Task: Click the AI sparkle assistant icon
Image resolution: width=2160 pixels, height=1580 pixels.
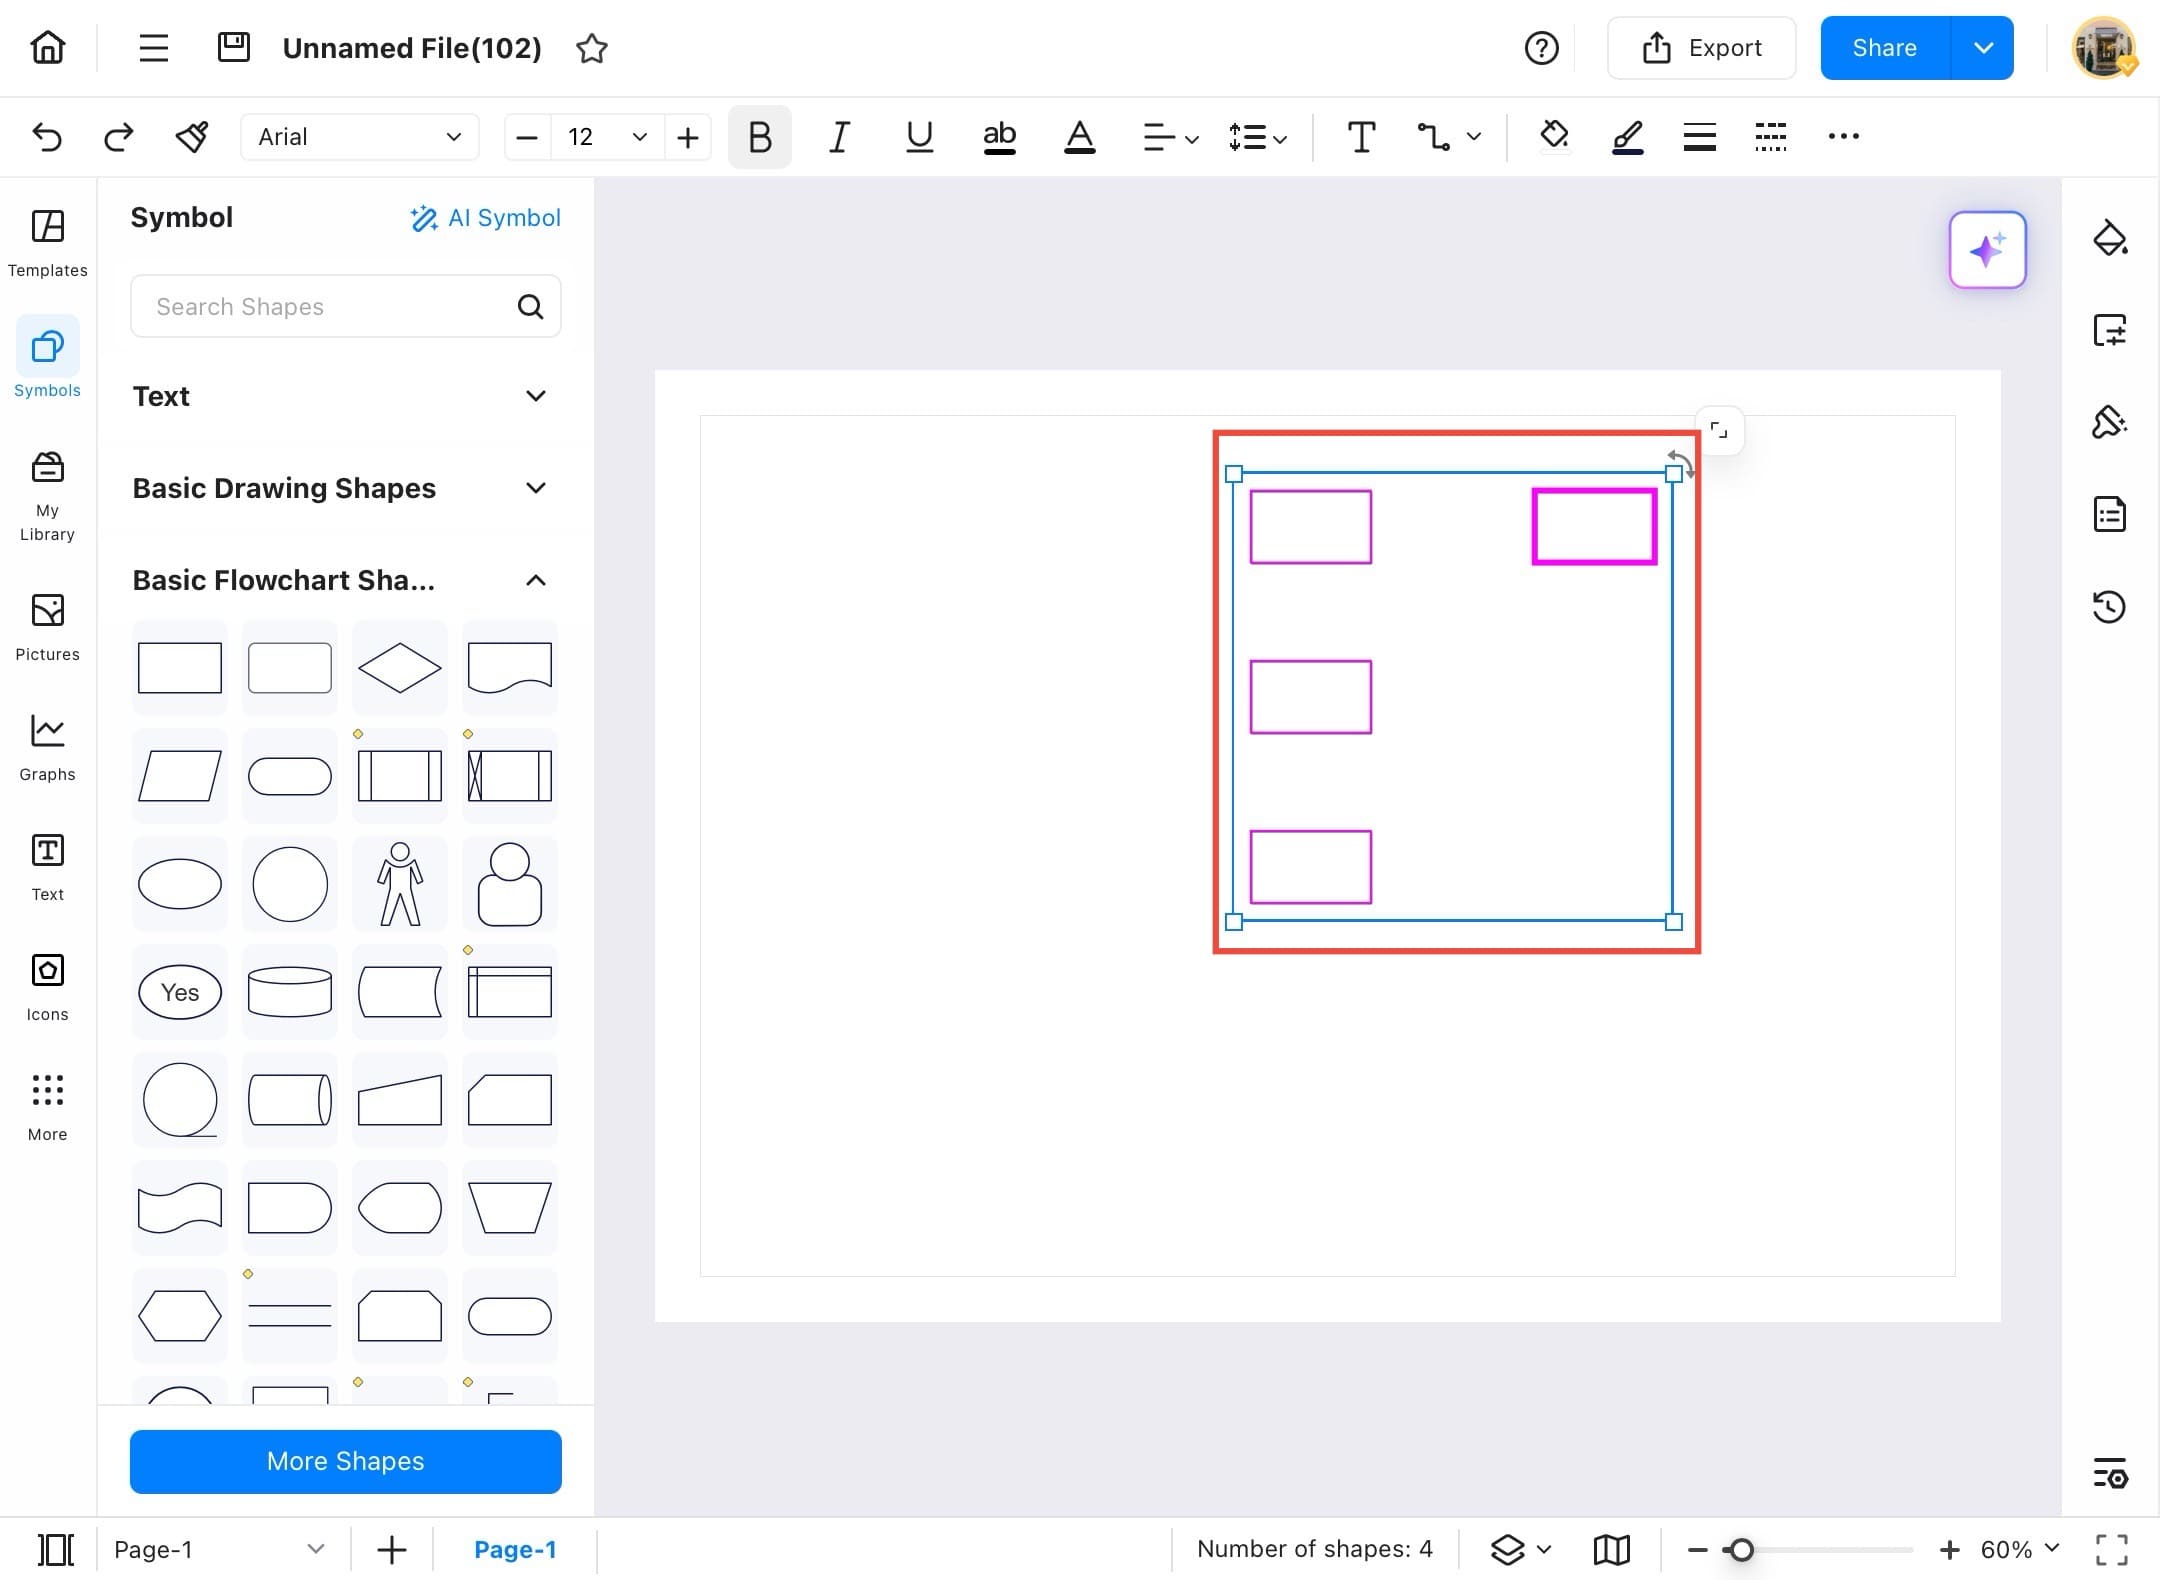Action: click(1986, 250)
